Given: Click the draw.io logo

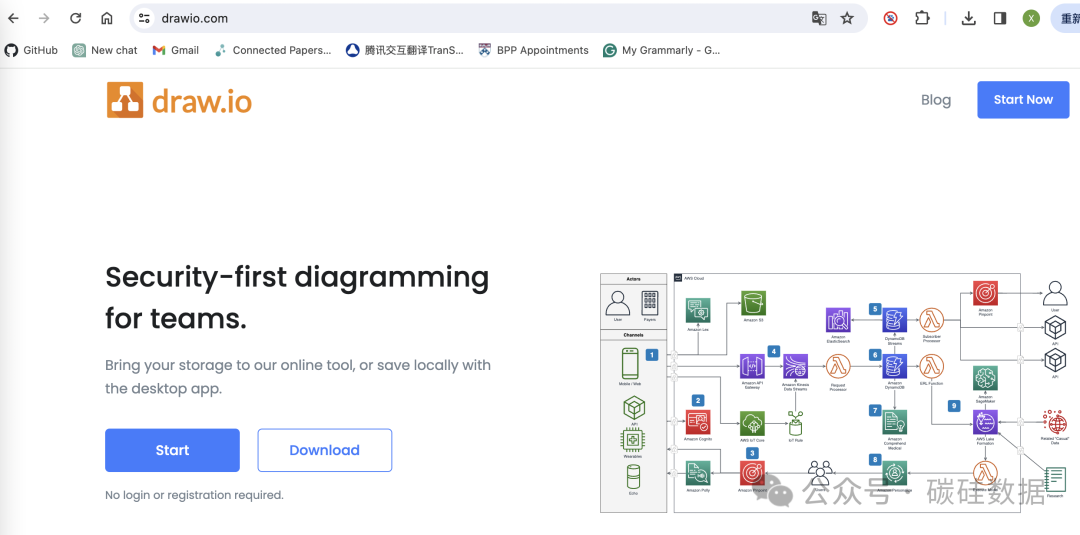Looking at the screenshot, I should (179, 100).
